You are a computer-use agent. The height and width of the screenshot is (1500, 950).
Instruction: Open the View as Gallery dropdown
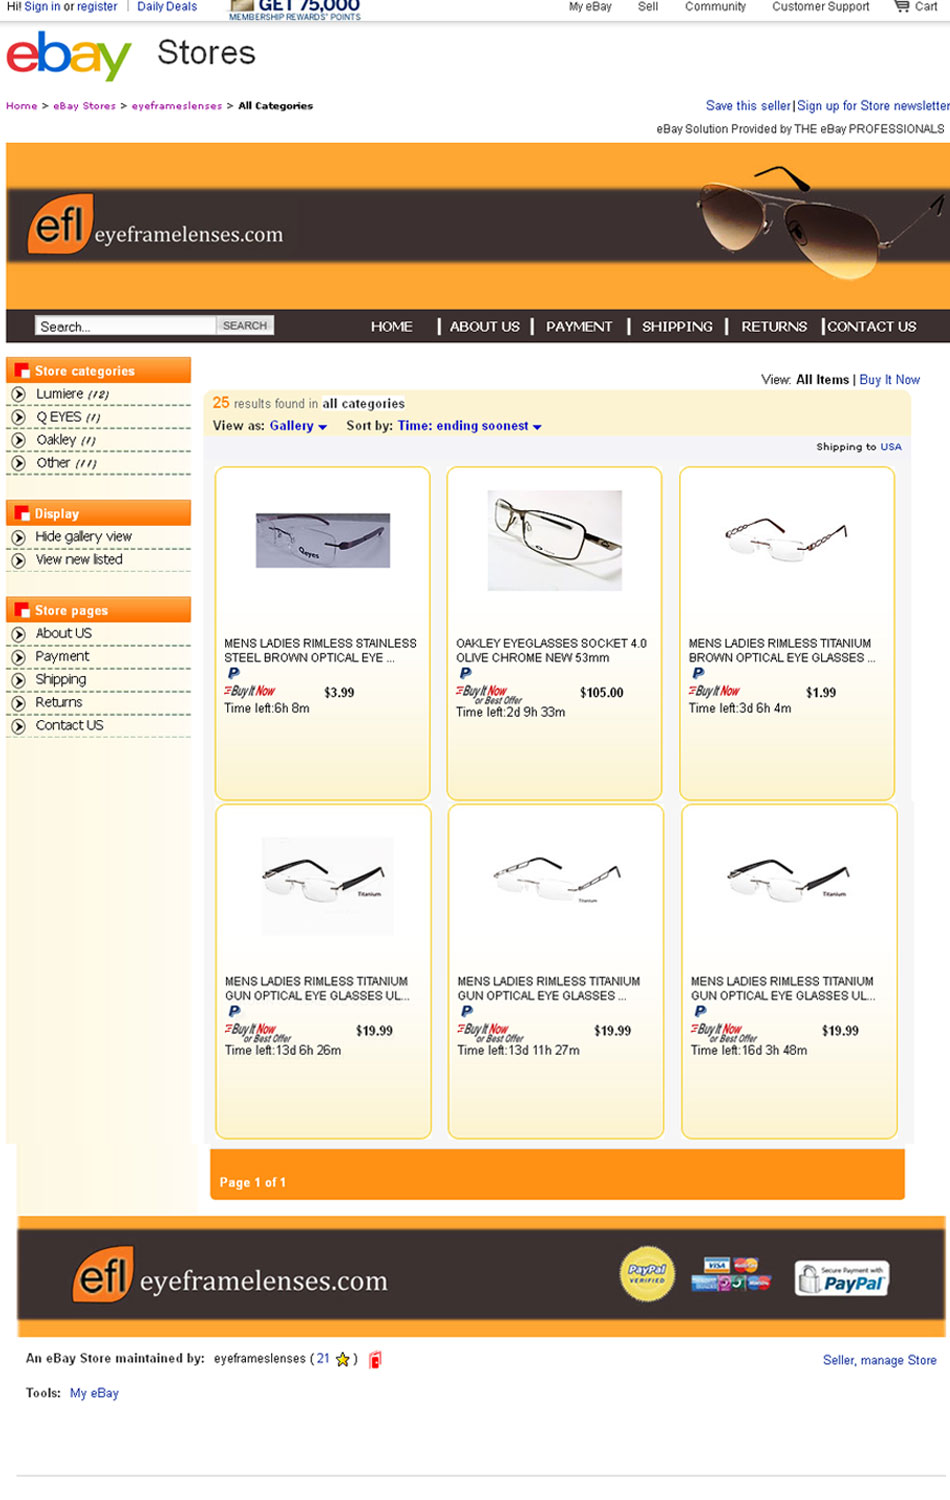[298, 426]
